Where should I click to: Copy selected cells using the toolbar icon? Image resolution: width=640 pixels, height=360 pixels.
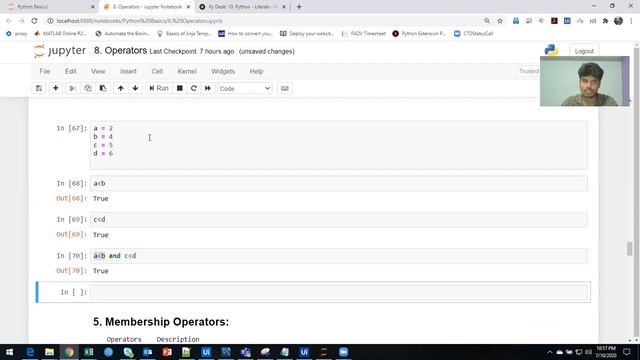coord(88,88)
